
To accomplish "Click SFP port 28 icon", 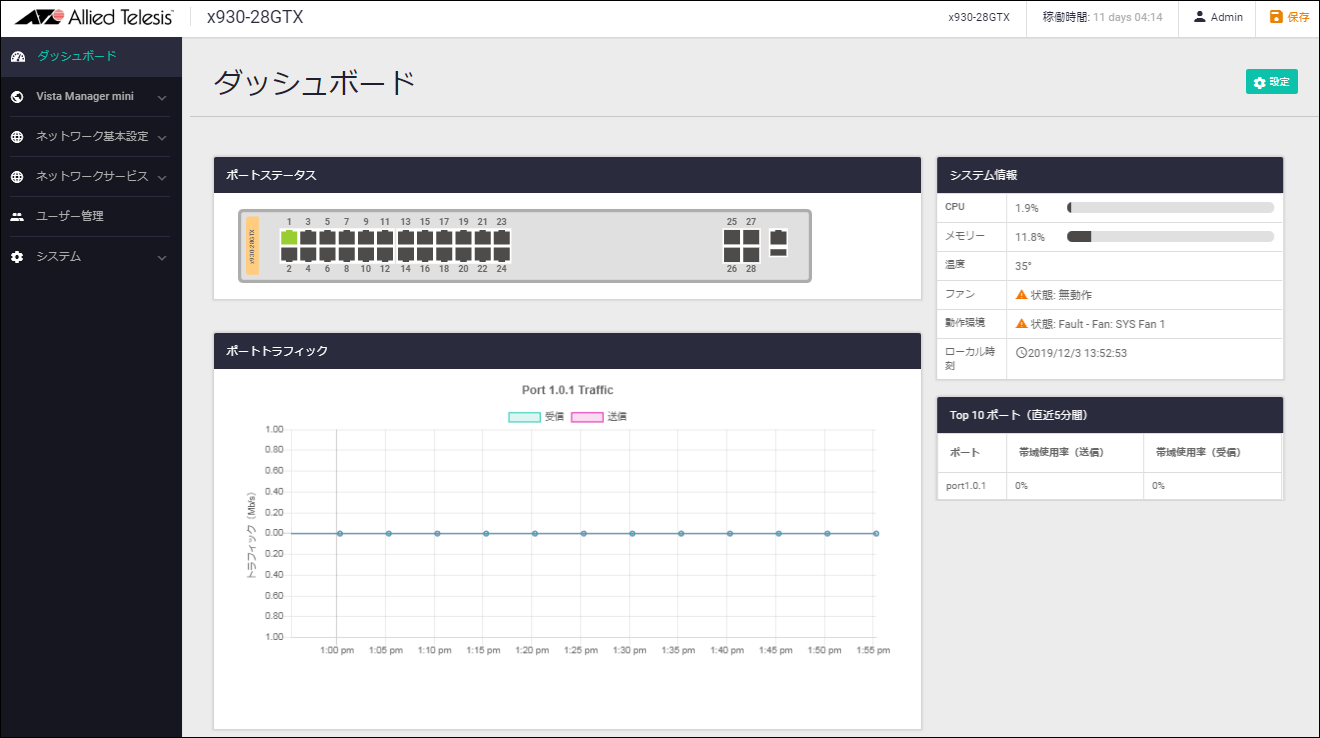I will pos(751,255).
